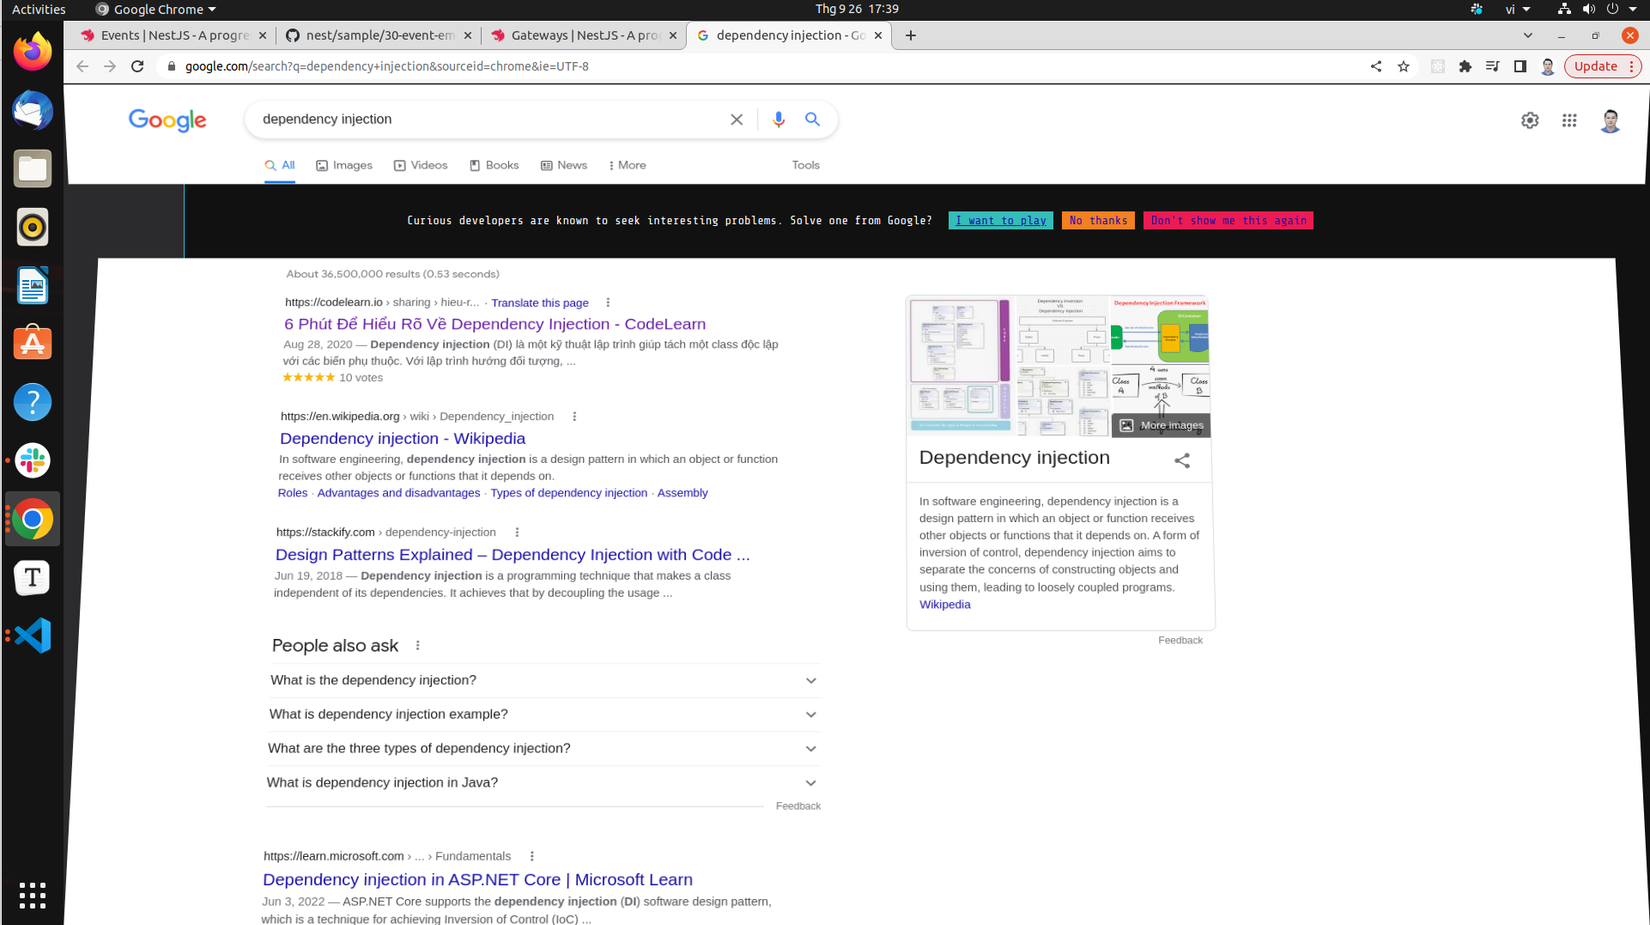Share the Dependency injection knowledge panel
The width and height of the screenshot is (1650, 925).
click(x=1182, y=460)
